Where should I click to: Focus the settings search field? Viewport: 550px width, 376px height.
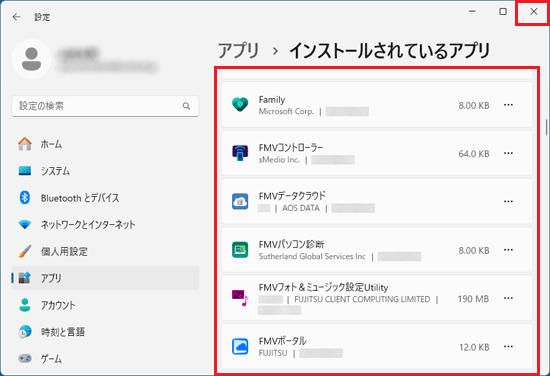click(105, 106)
